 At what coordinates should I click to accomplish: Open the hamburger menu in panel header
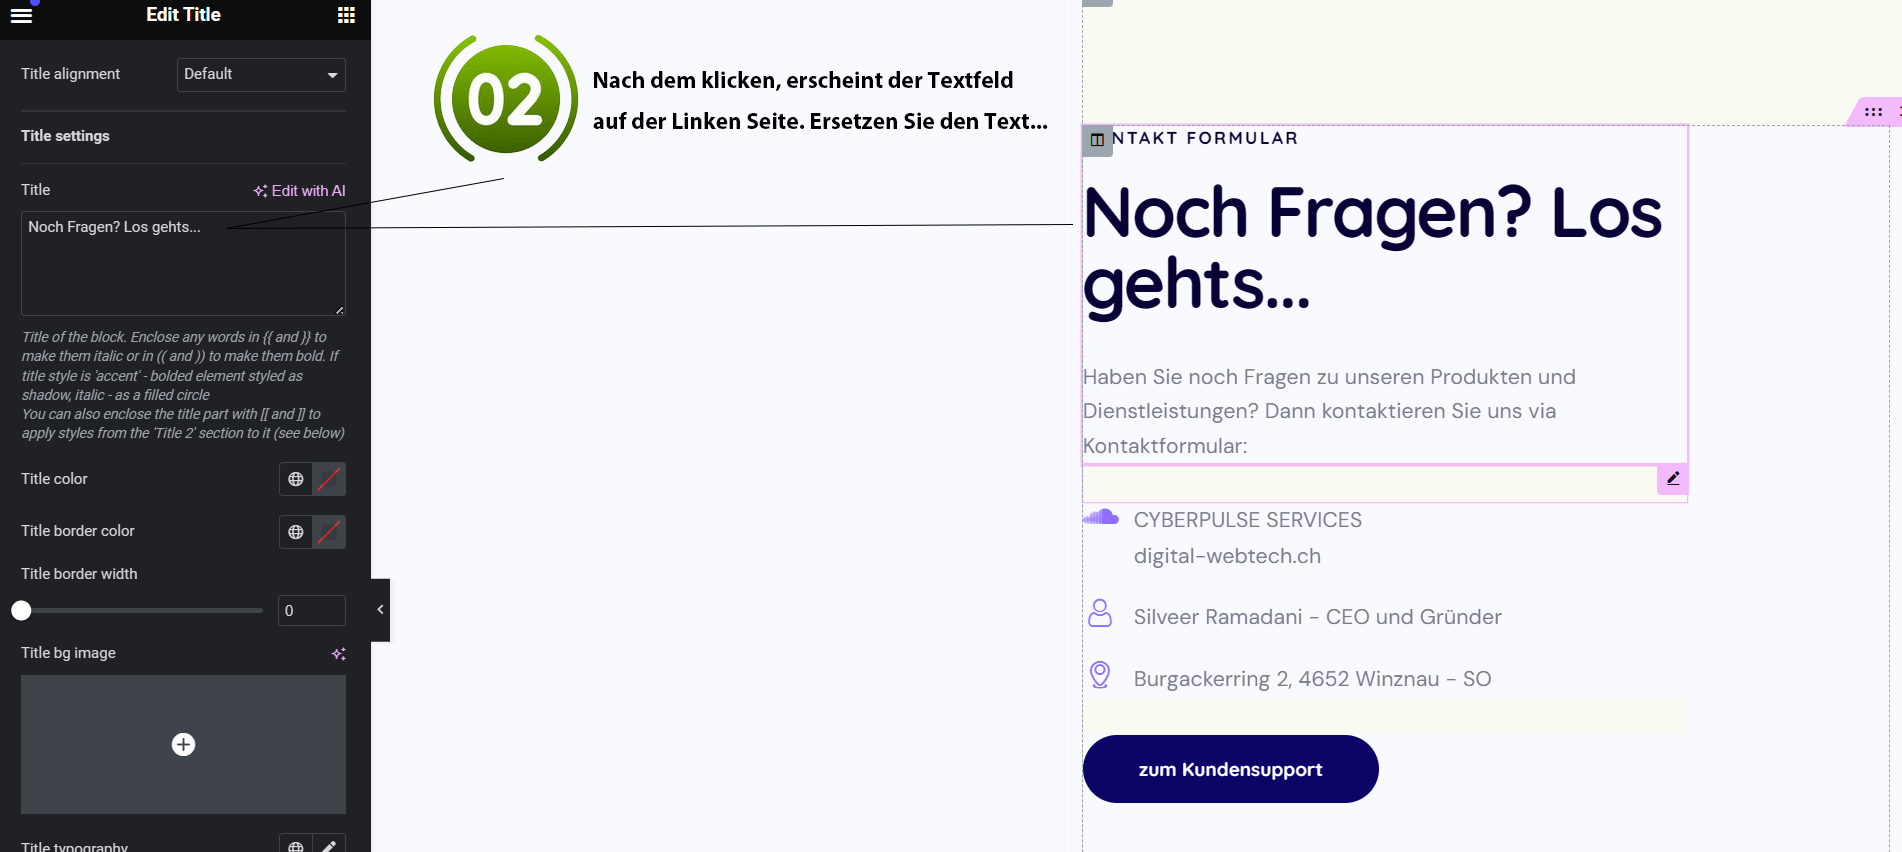click(21, 15)
